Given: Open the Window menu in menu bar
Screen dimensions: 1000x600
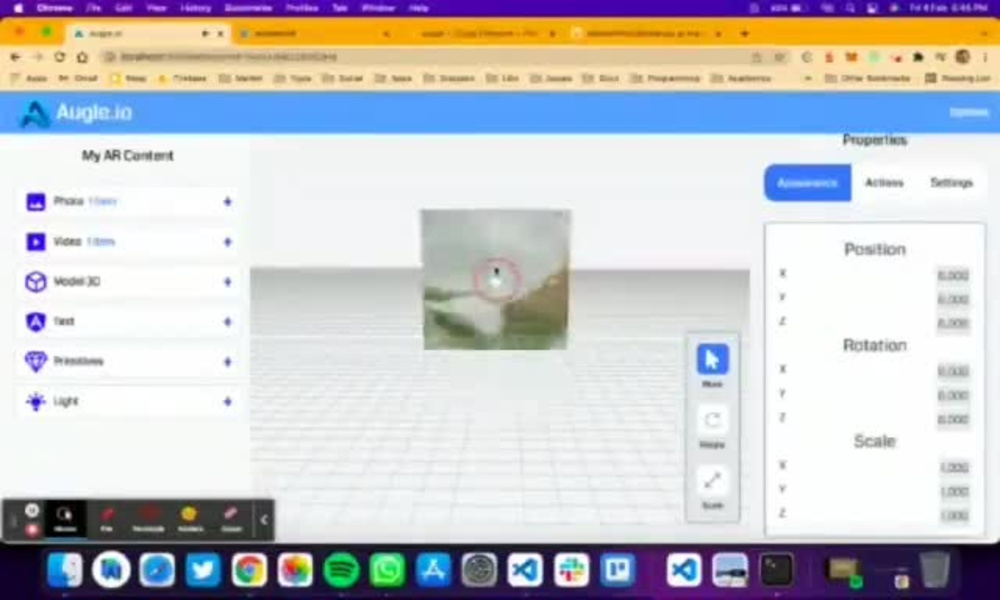Looking at the screenshot, I should 378,8.
